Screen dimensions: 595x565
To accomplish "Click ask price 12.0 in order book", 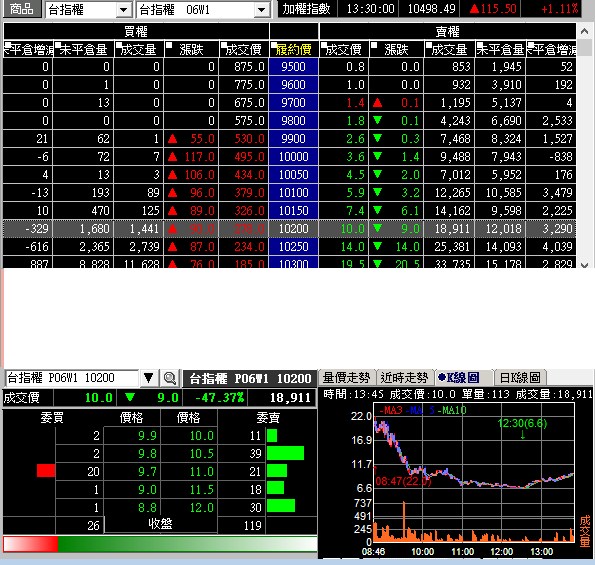I will [201, 508].
